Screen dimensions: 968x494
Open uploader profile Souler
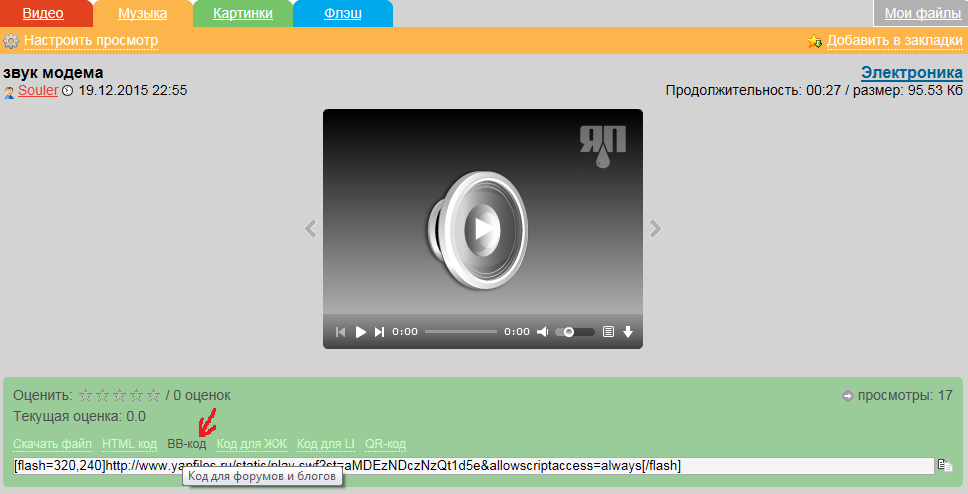coord(38,90)
